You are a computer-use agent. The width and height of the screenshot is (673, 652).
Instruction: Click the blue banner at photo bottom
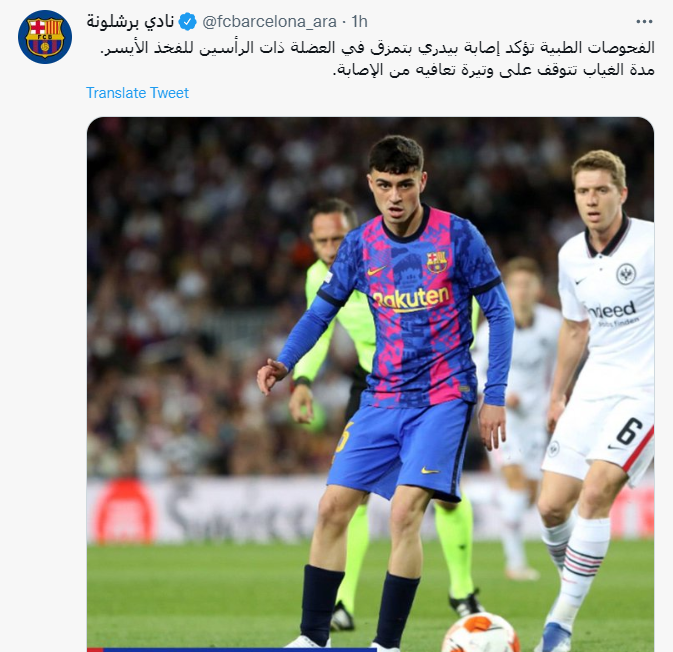(232, 649)
